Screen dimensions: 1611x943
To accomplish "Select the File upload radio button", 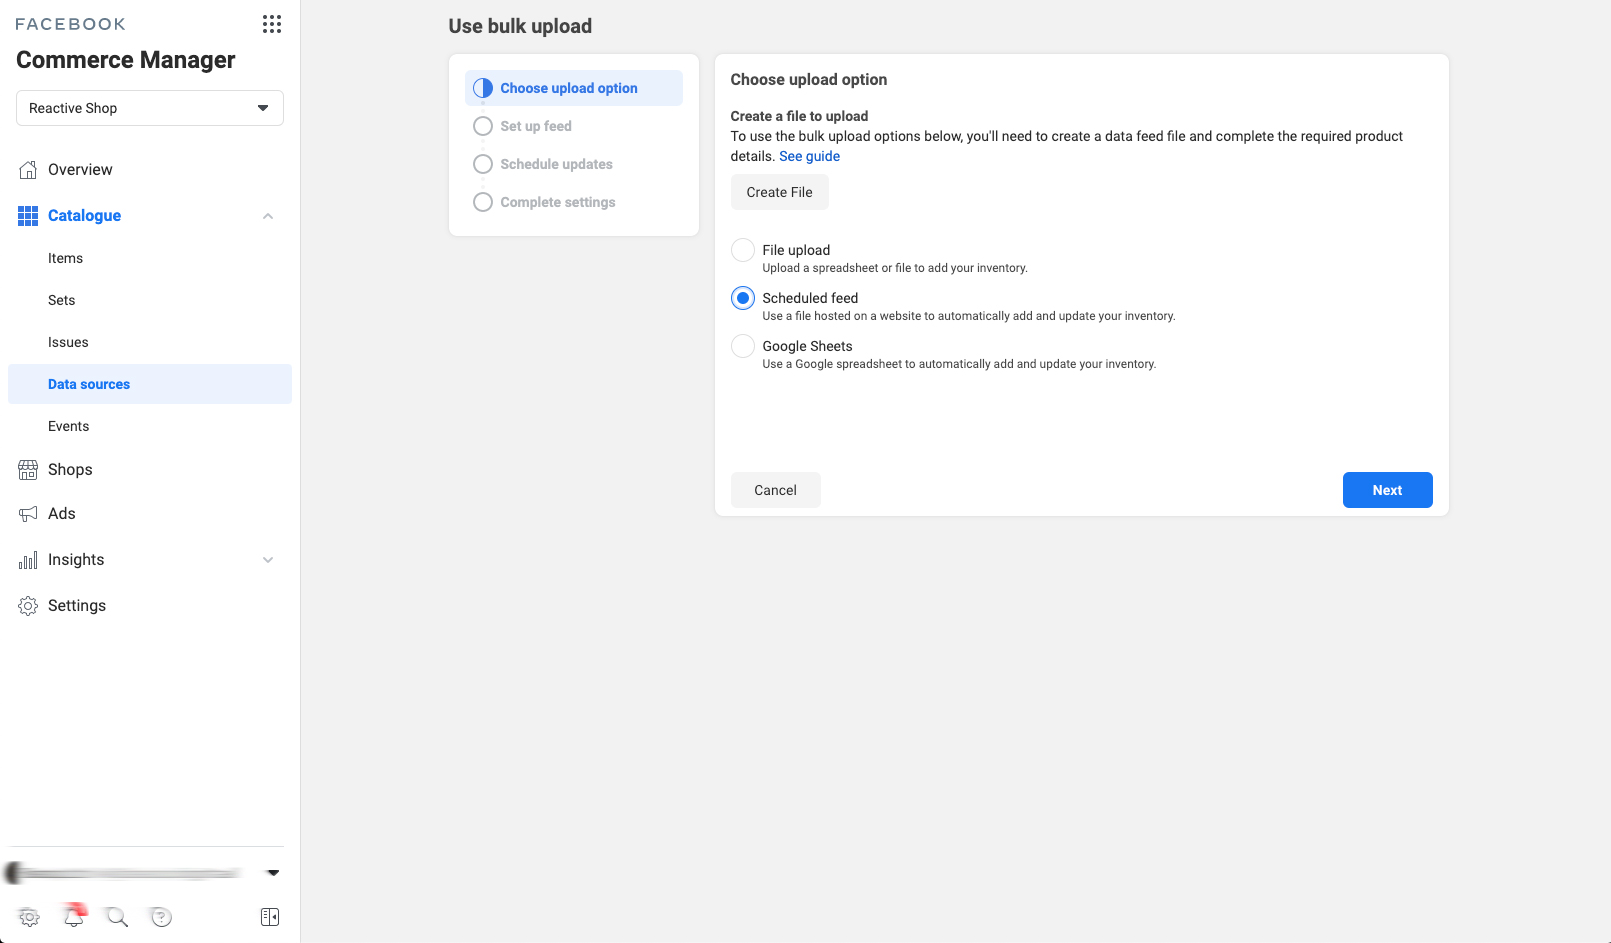I will point(743,250).
